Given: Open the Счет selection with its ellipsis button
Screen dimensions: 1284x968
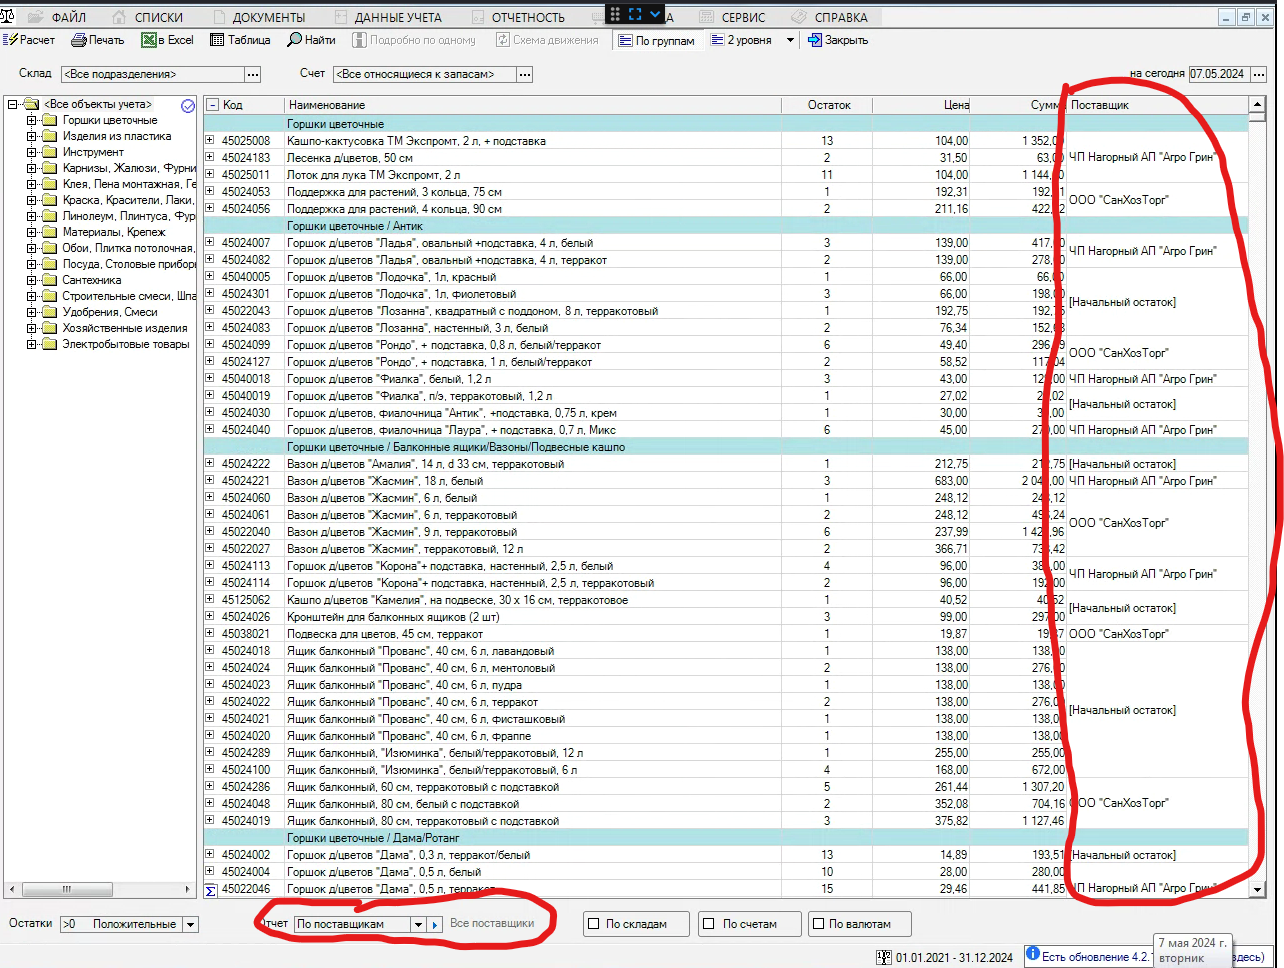Looking at the screenshot, I should [x=525, y=74].
